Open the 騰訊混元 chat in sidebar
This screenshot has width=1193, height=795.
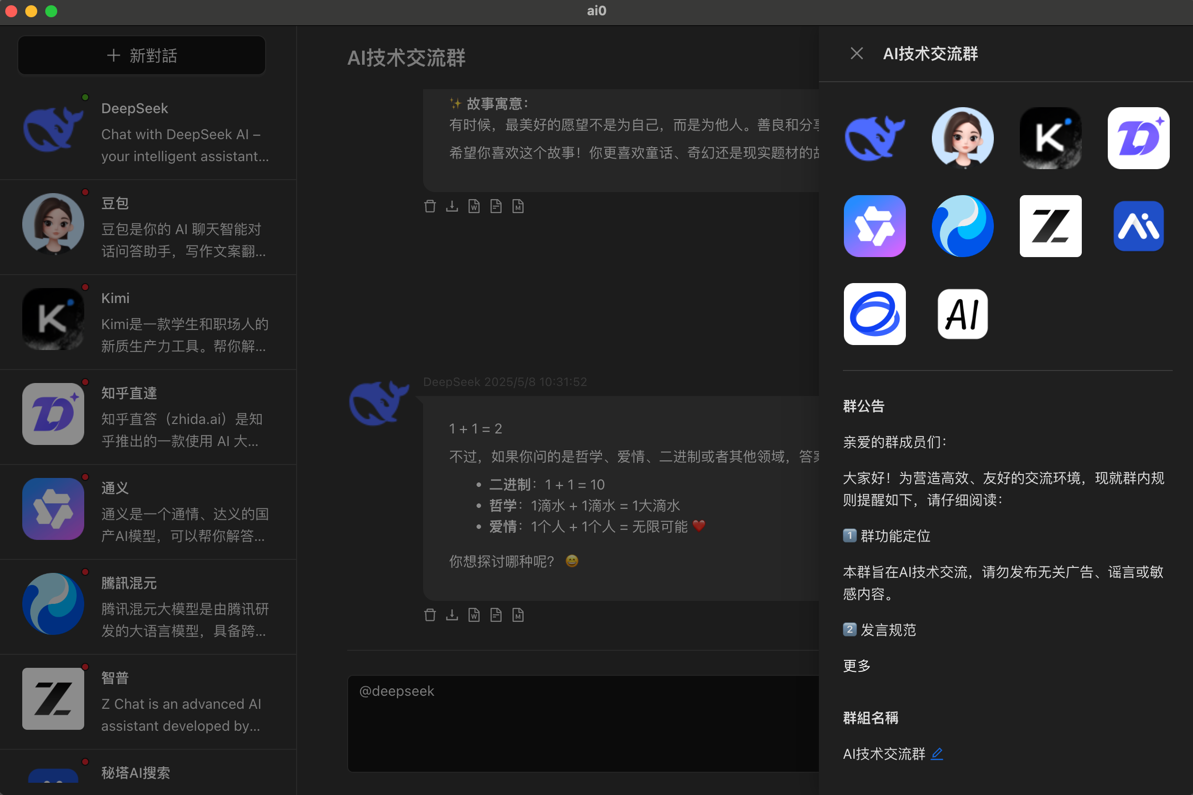[x=148, y=607]
